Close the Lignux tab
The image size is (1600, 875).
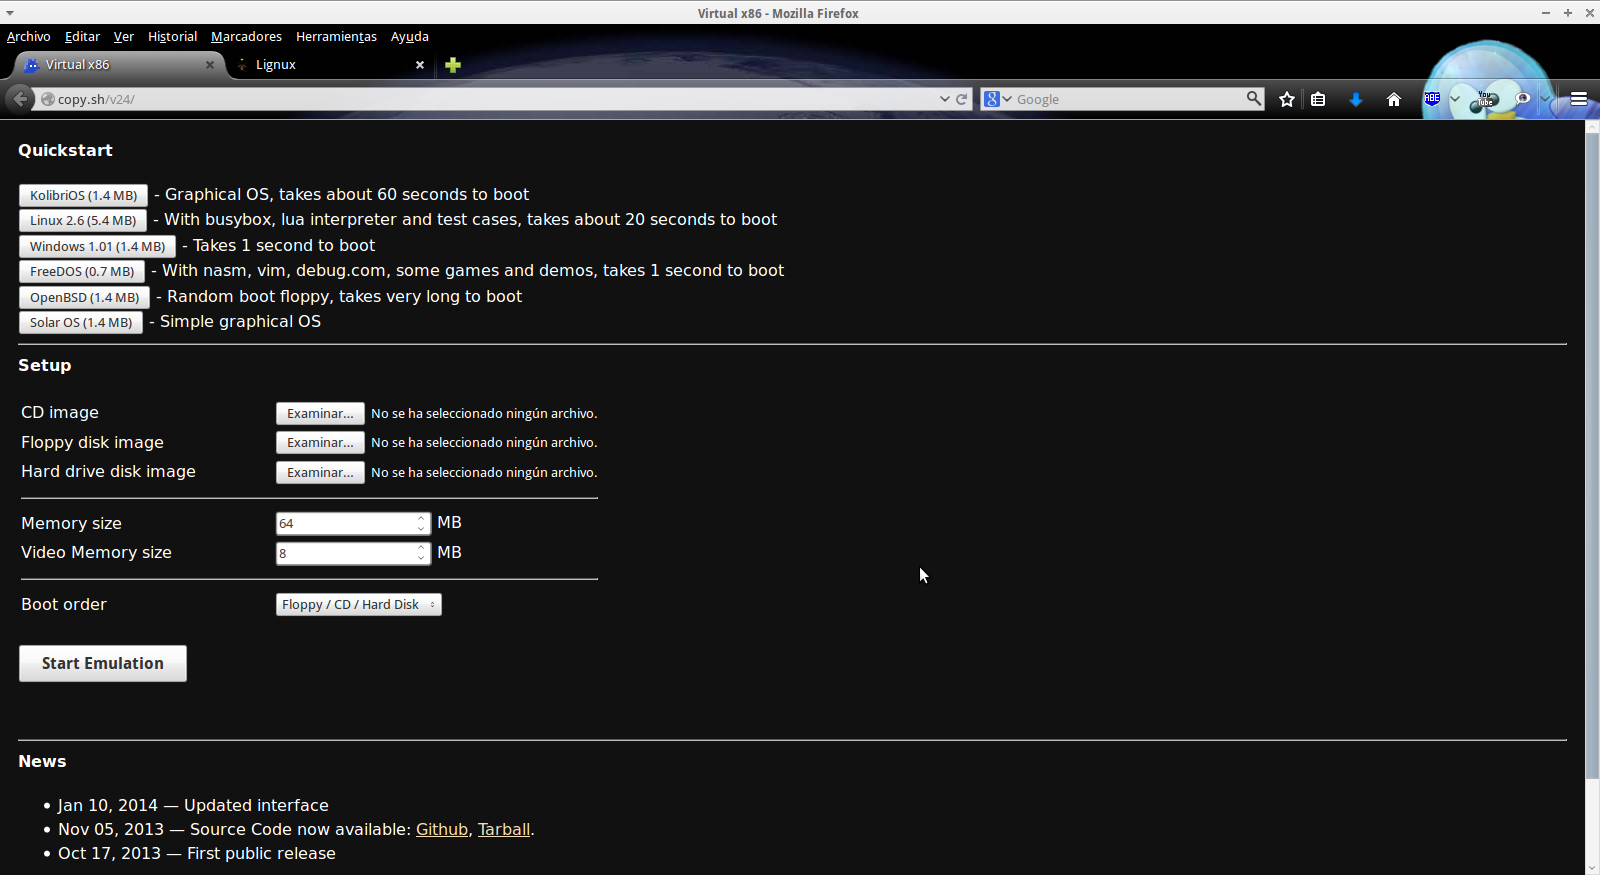pyautogui.click(x=420, y=65)
